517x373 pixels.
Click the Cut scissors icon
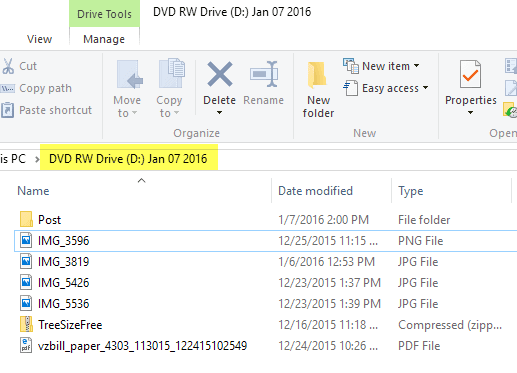8,66
